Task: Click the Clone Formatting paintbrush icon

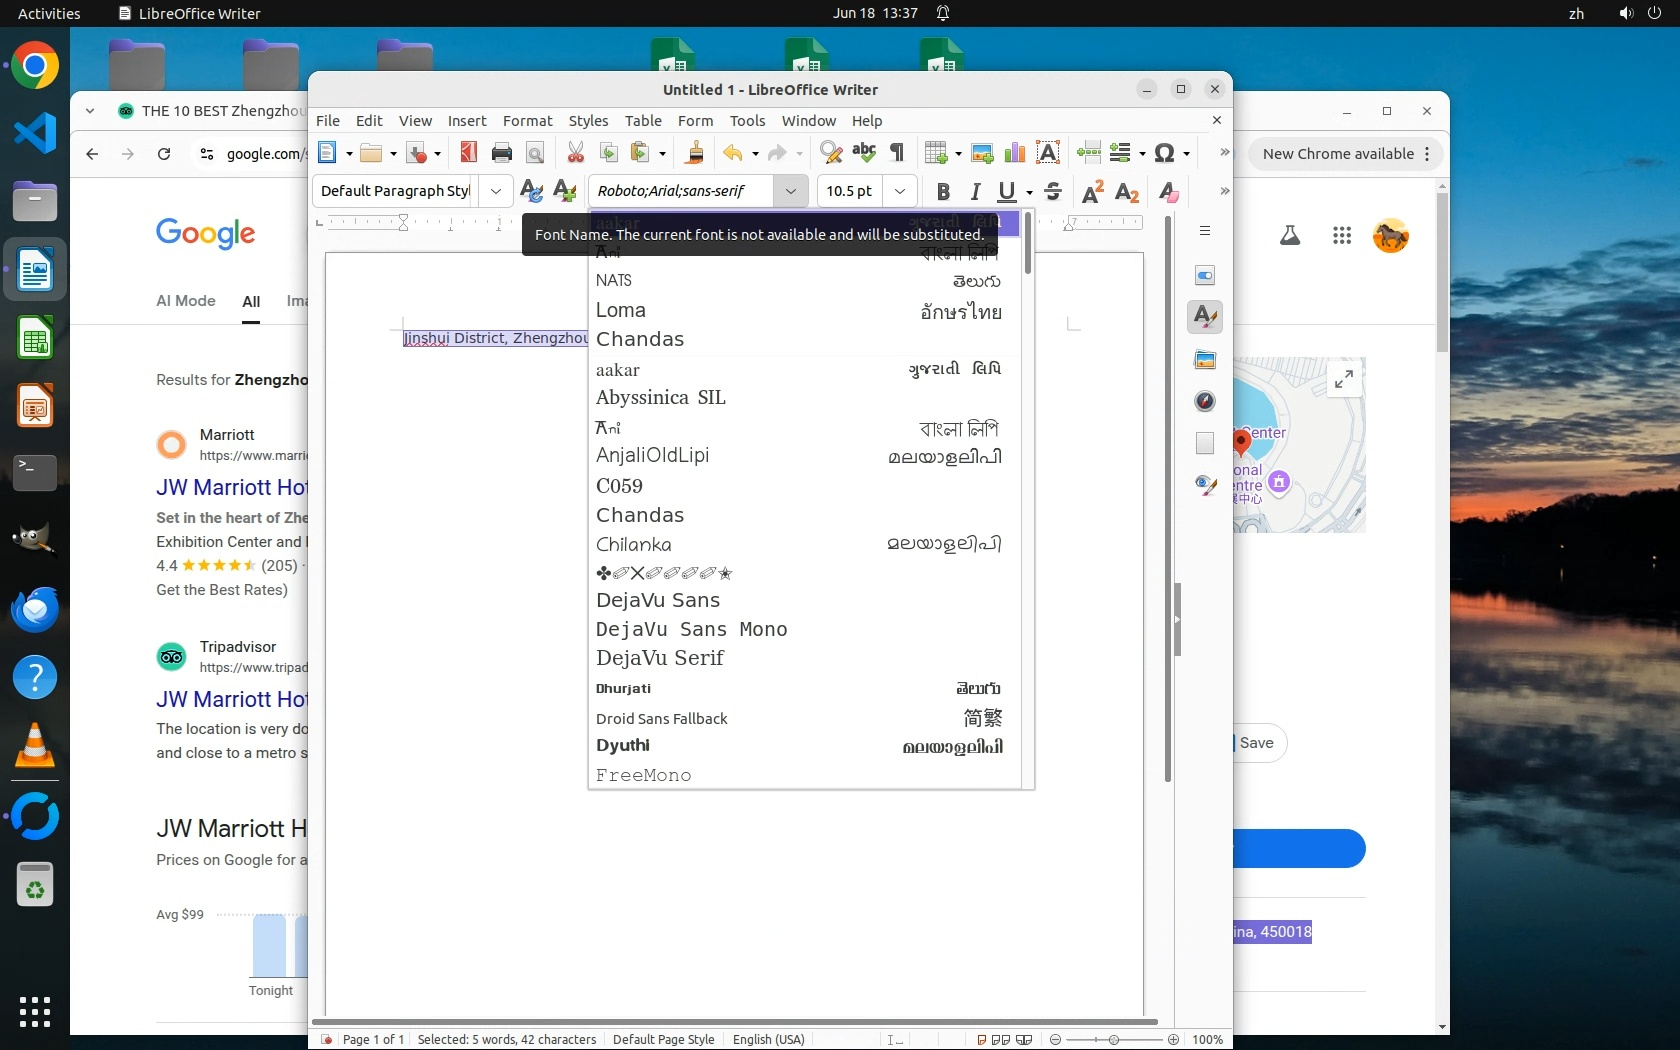Action: (695, 153)
